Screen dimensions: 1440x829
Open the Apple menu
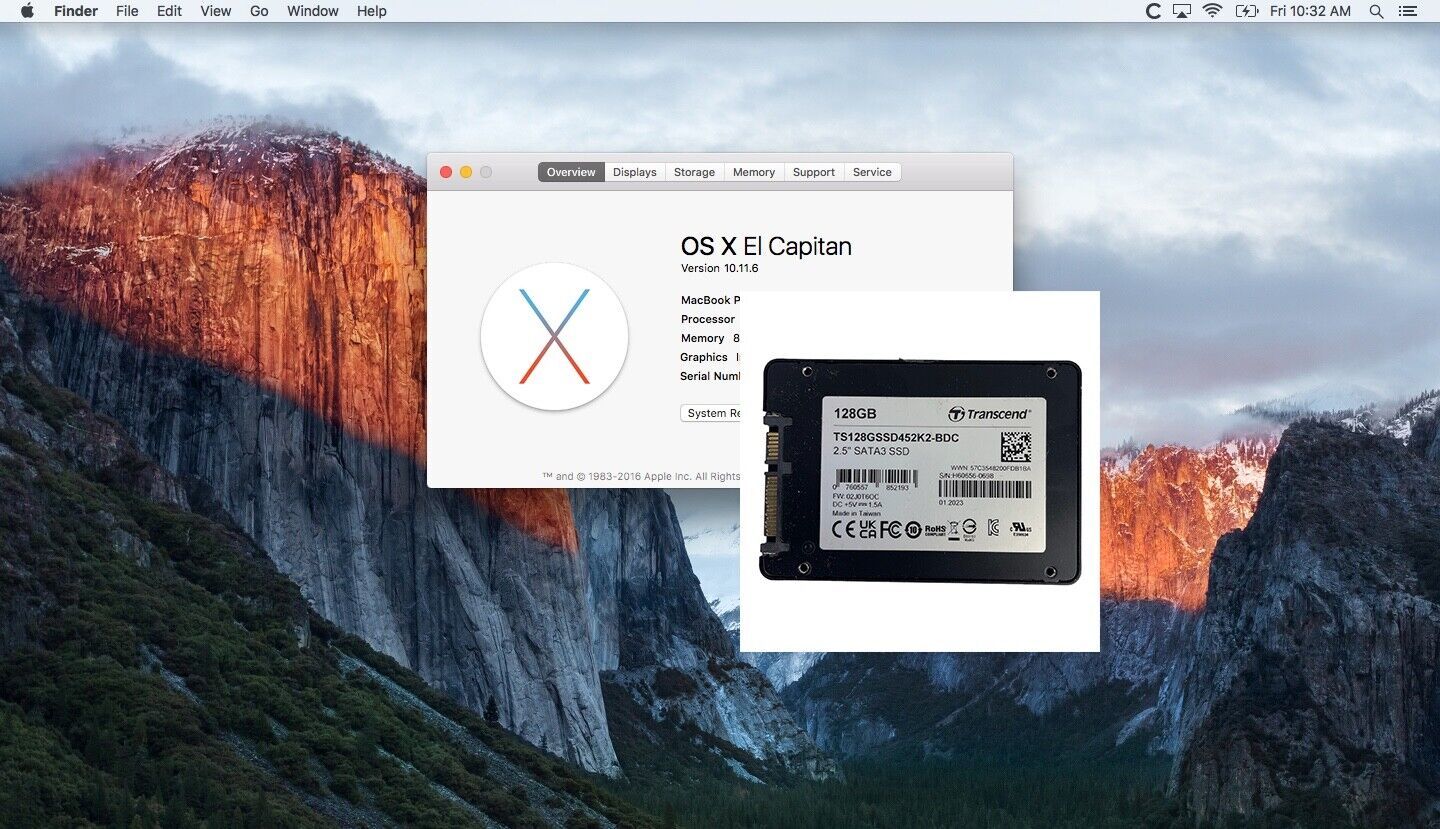[27, 11]
